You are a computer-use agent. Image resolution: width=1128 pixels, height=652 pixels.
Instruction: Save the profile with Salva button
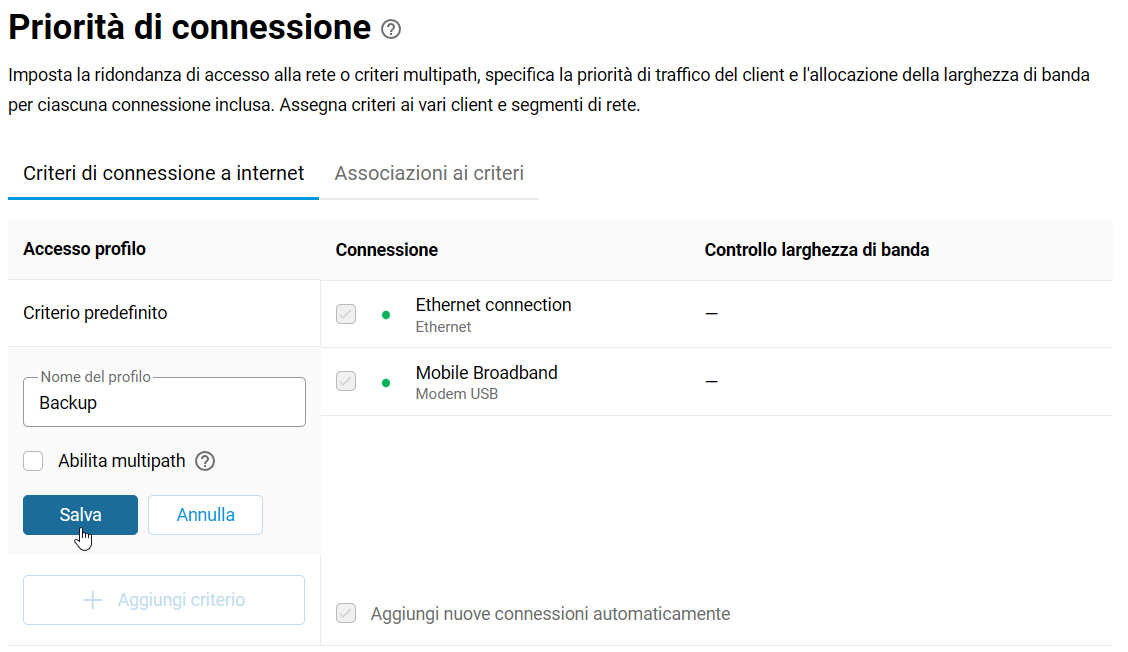pos(81,515)
